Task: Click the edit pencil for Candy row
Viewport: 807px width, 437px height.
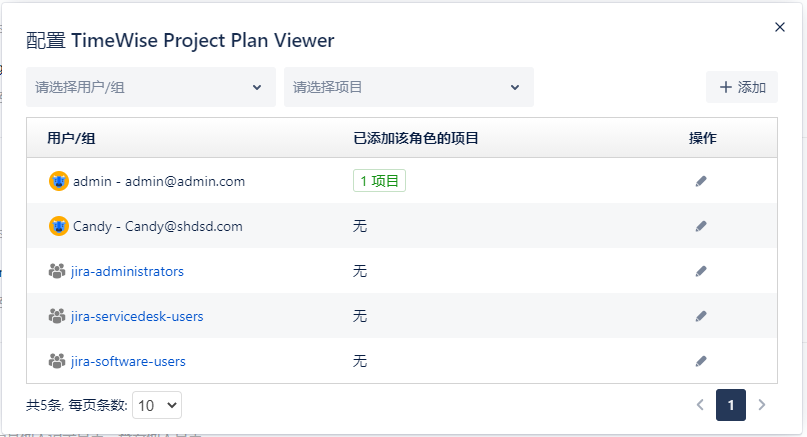Action: click(x=701, y=226)
